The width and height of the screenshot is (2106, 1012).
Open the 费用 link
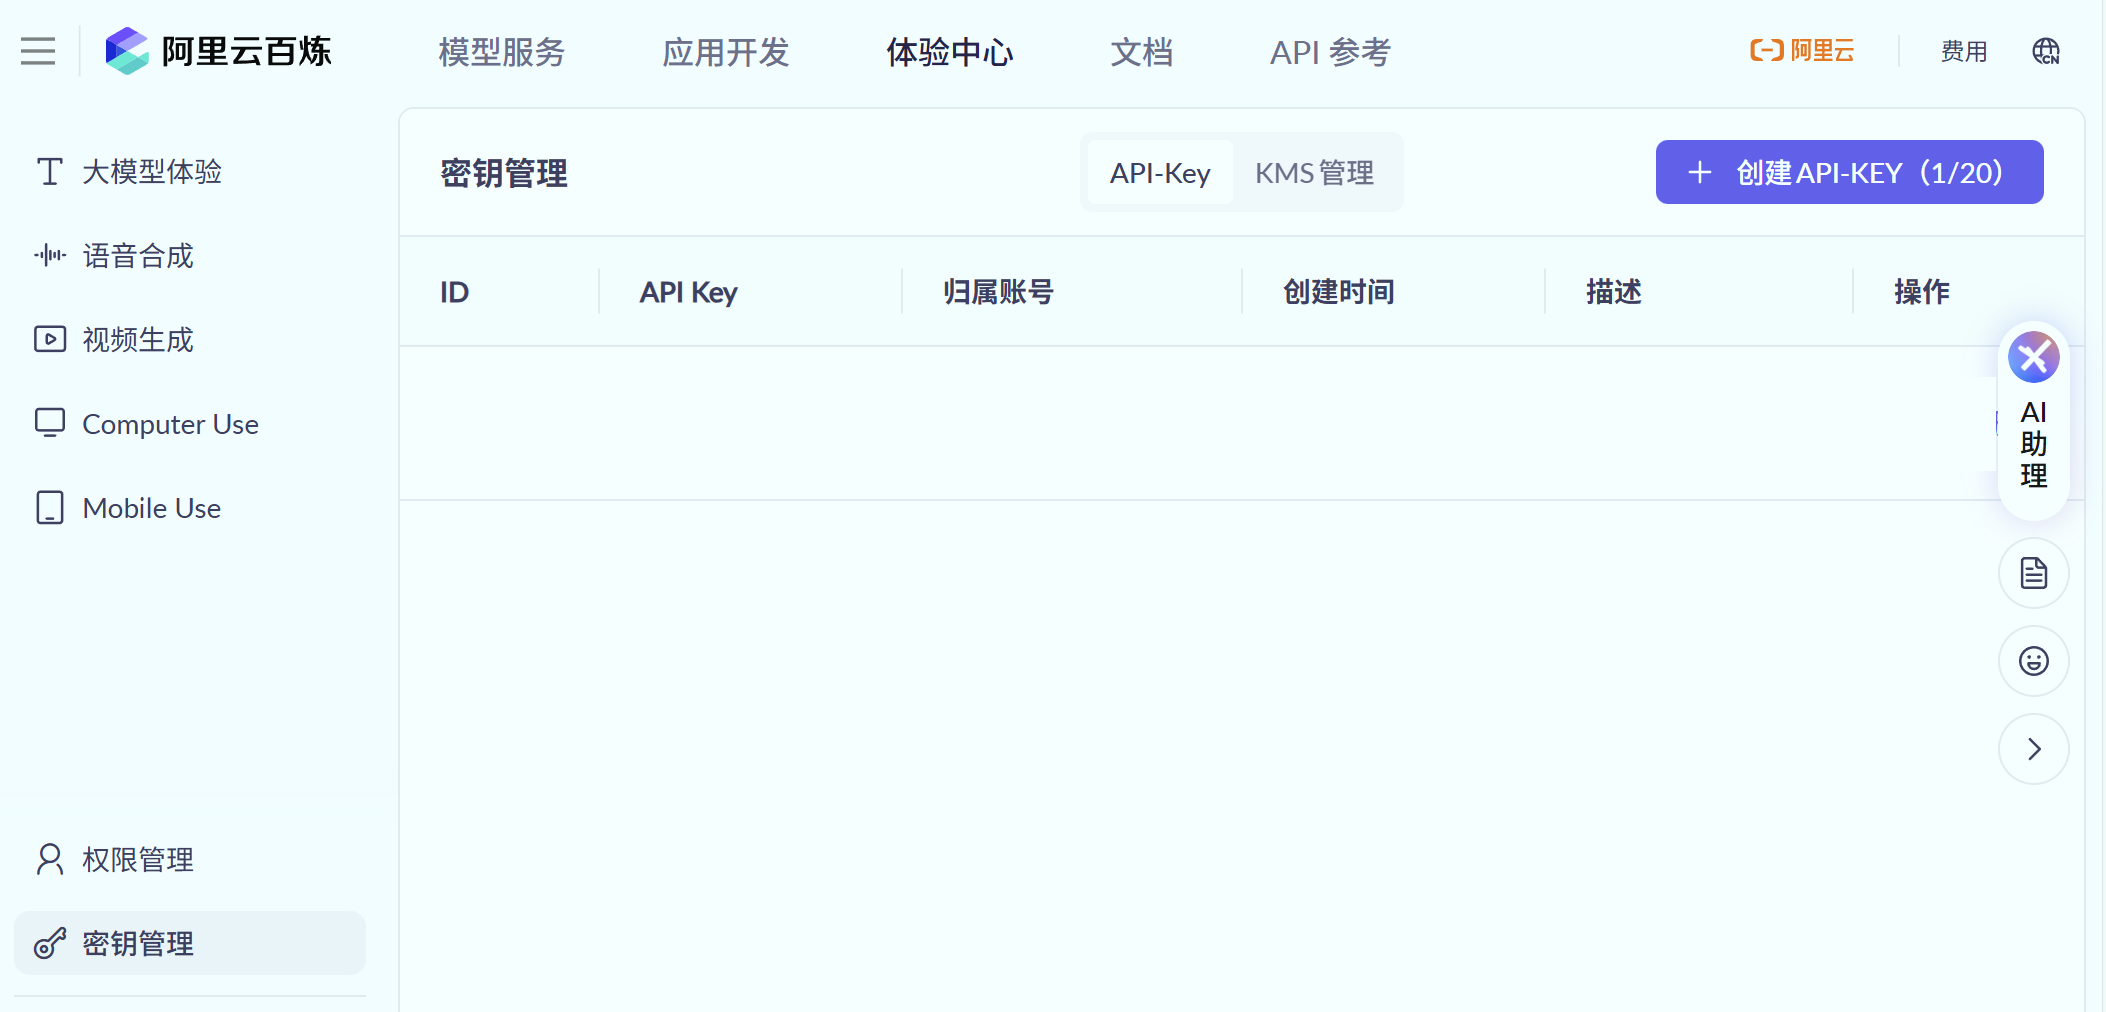(1964, 51)
